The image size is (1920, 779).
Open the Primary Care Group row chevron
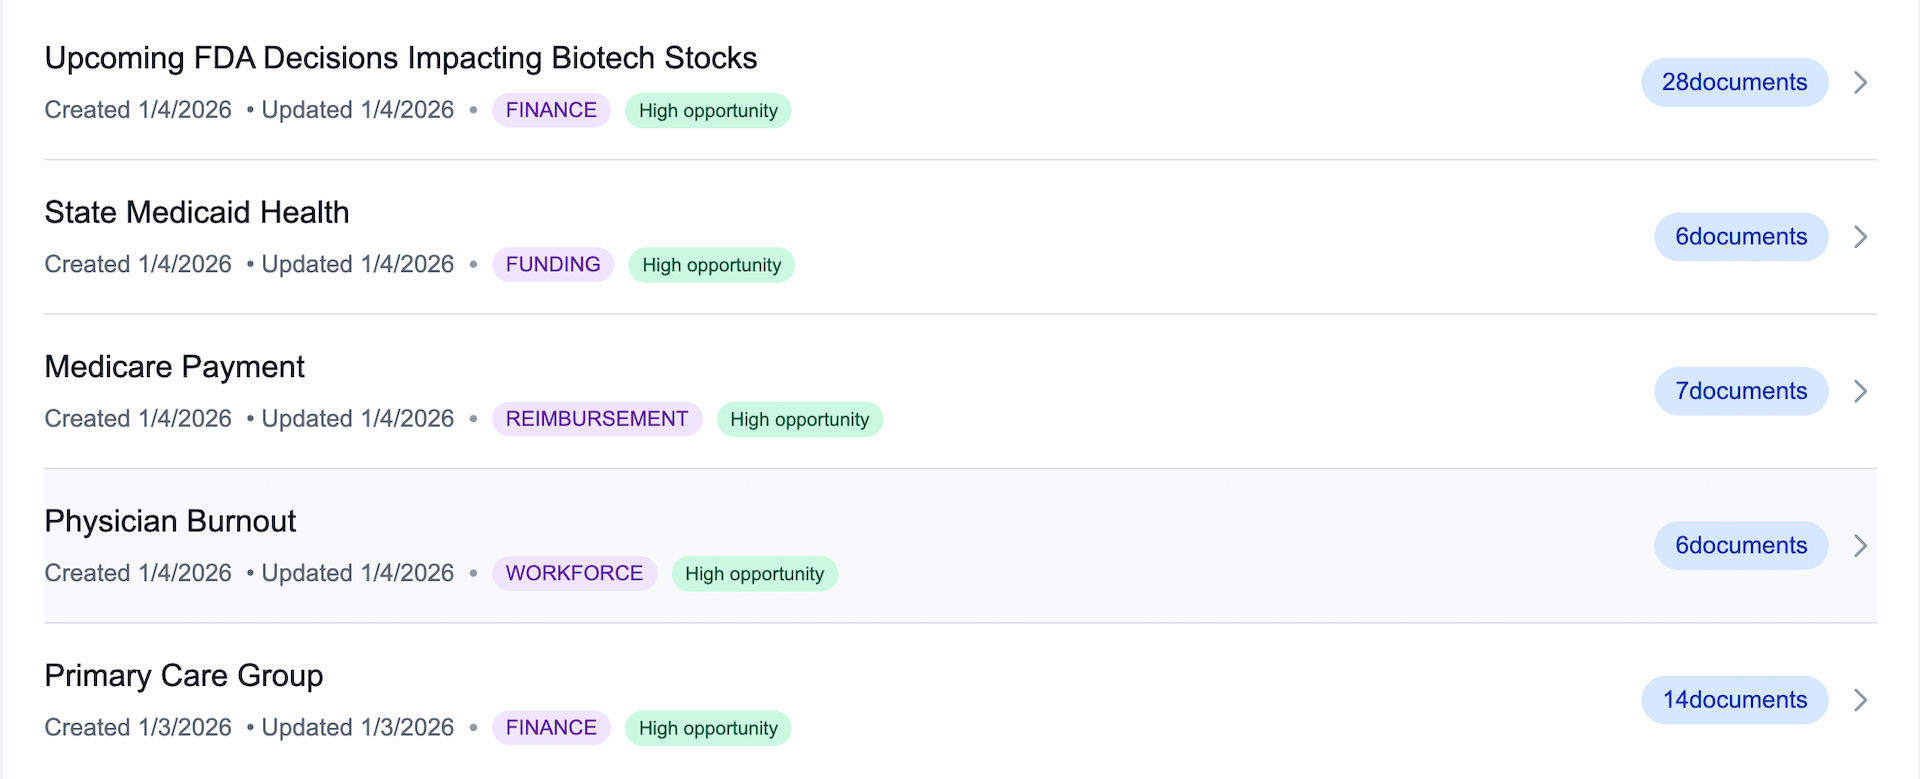pyautogui.click(x=1860, y=700)
